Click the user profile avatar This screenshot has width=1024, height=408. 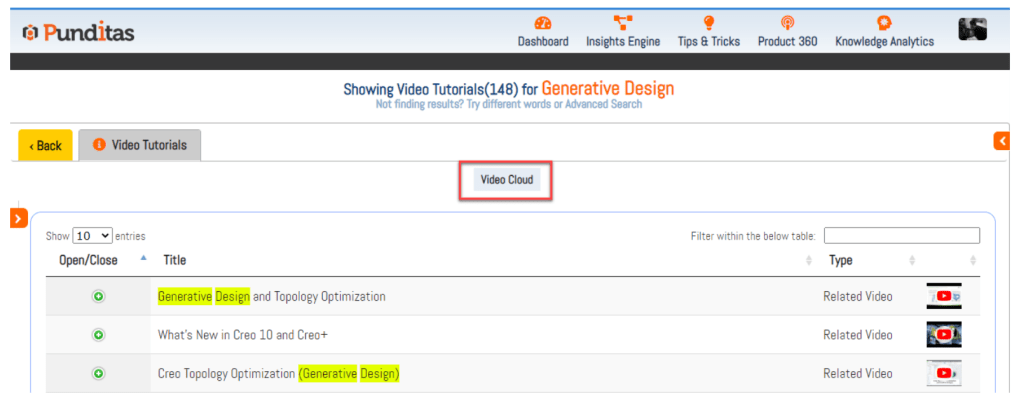972,30
